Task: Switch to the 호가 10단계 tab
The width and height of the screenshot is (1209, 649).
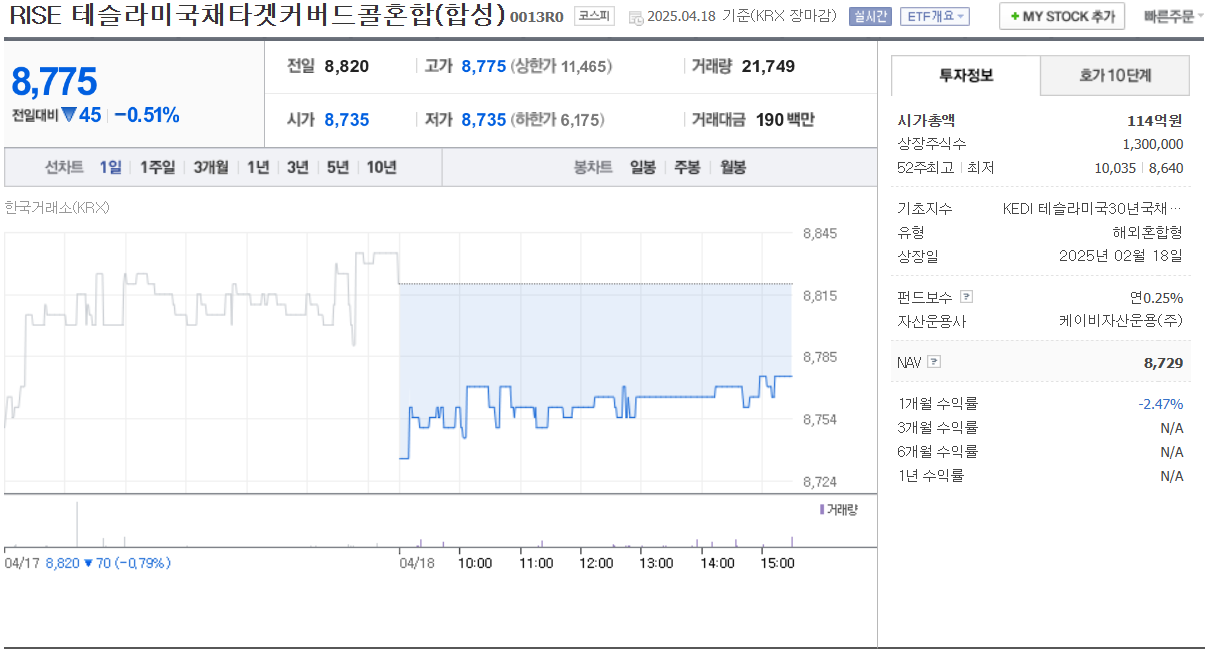Action: coord(1113,75)
